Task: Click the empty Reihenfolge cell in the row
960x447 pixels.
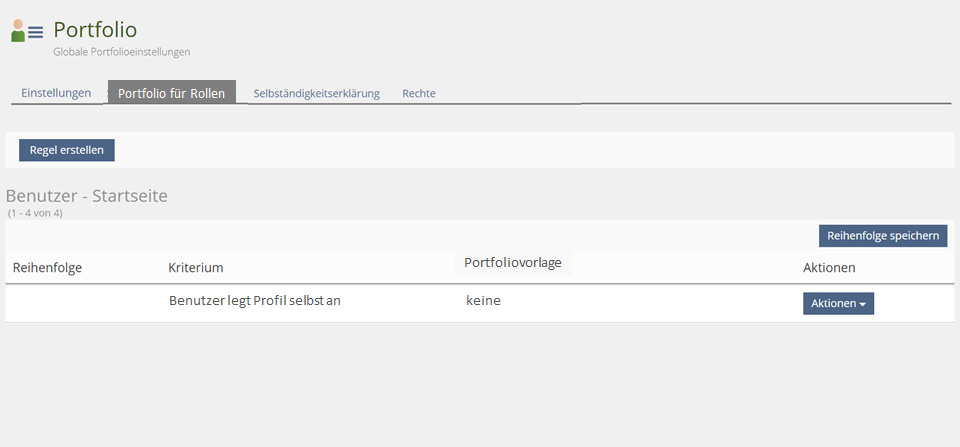Action: (80, 303)
